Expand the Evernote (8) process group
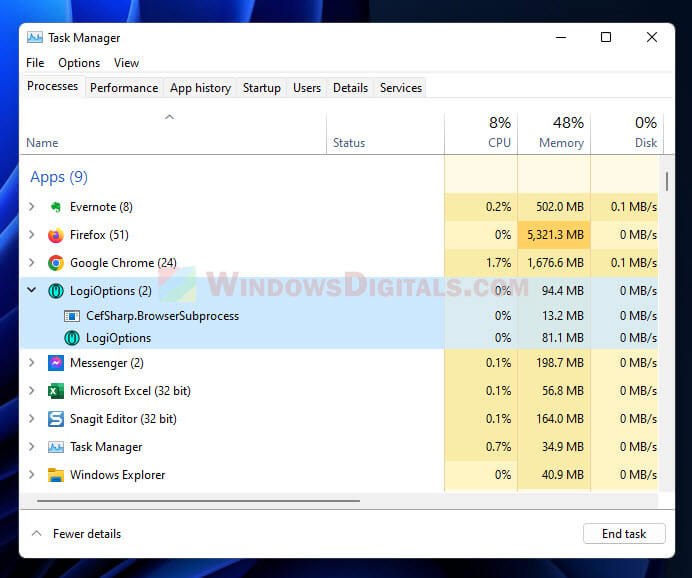 pyautogui.click(x=31, y=206)
